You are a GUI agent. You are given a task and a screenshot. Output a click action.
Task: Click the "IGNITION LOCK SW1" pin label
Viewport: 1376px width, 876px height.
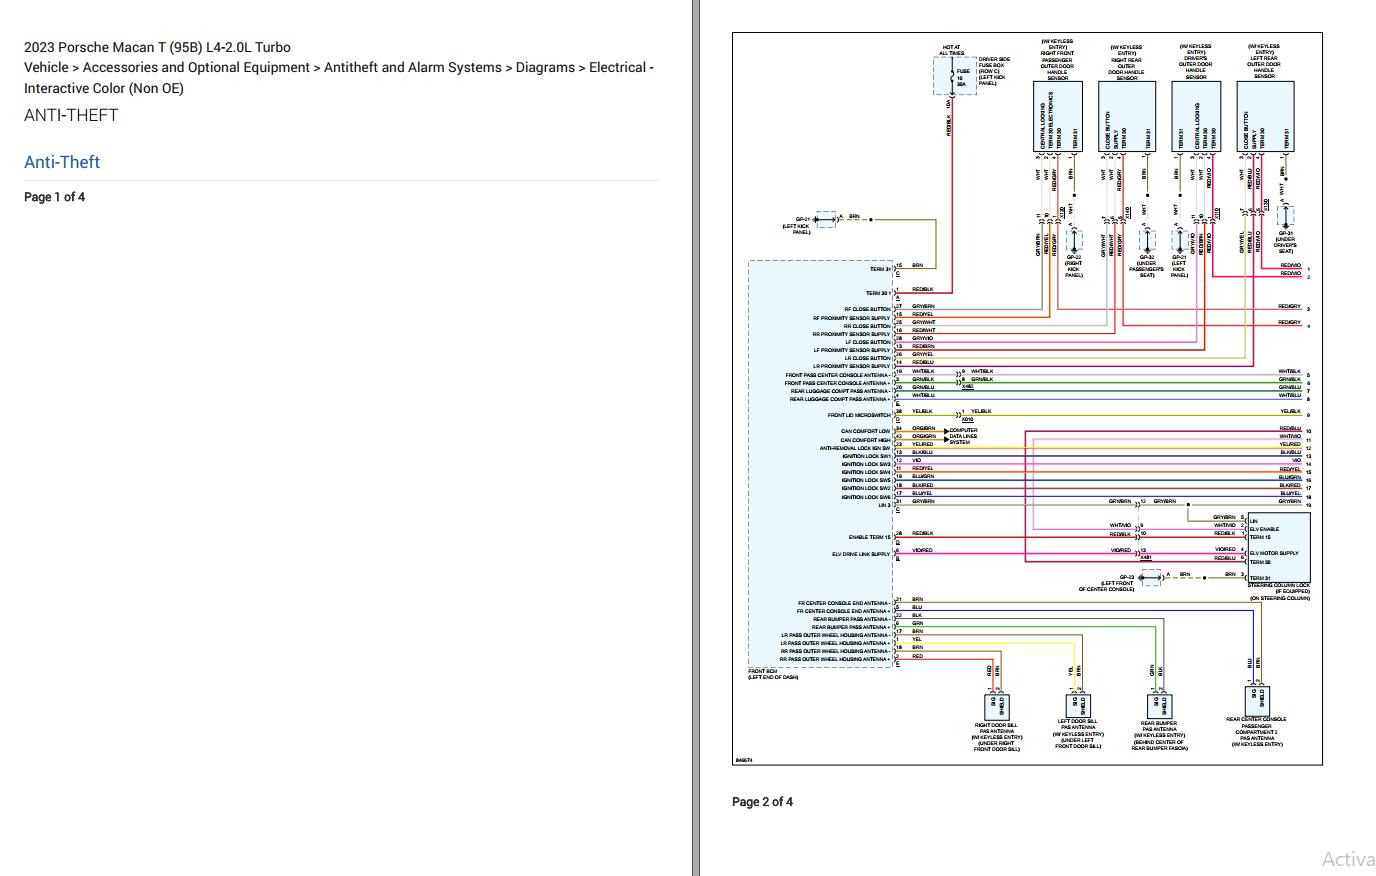[866, 456]
